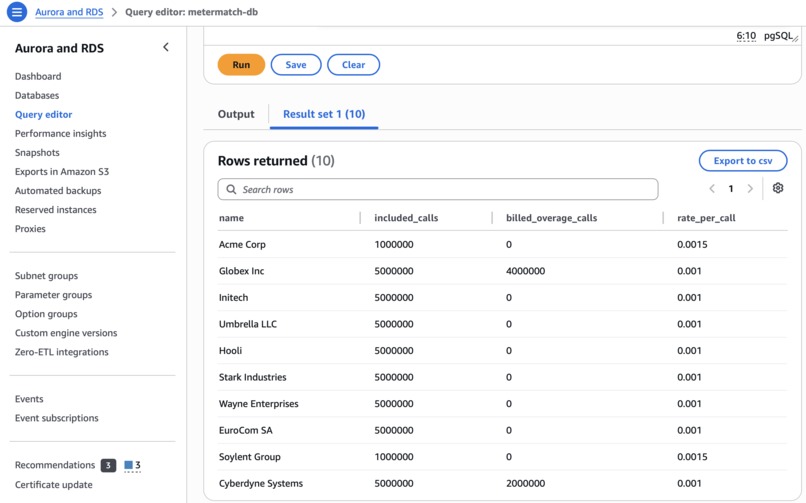Click Cyberdyne Systems overage value 2000000
The height and width of the screenshot is (503, 806).
pyautogui.click(x=525, y=483)
